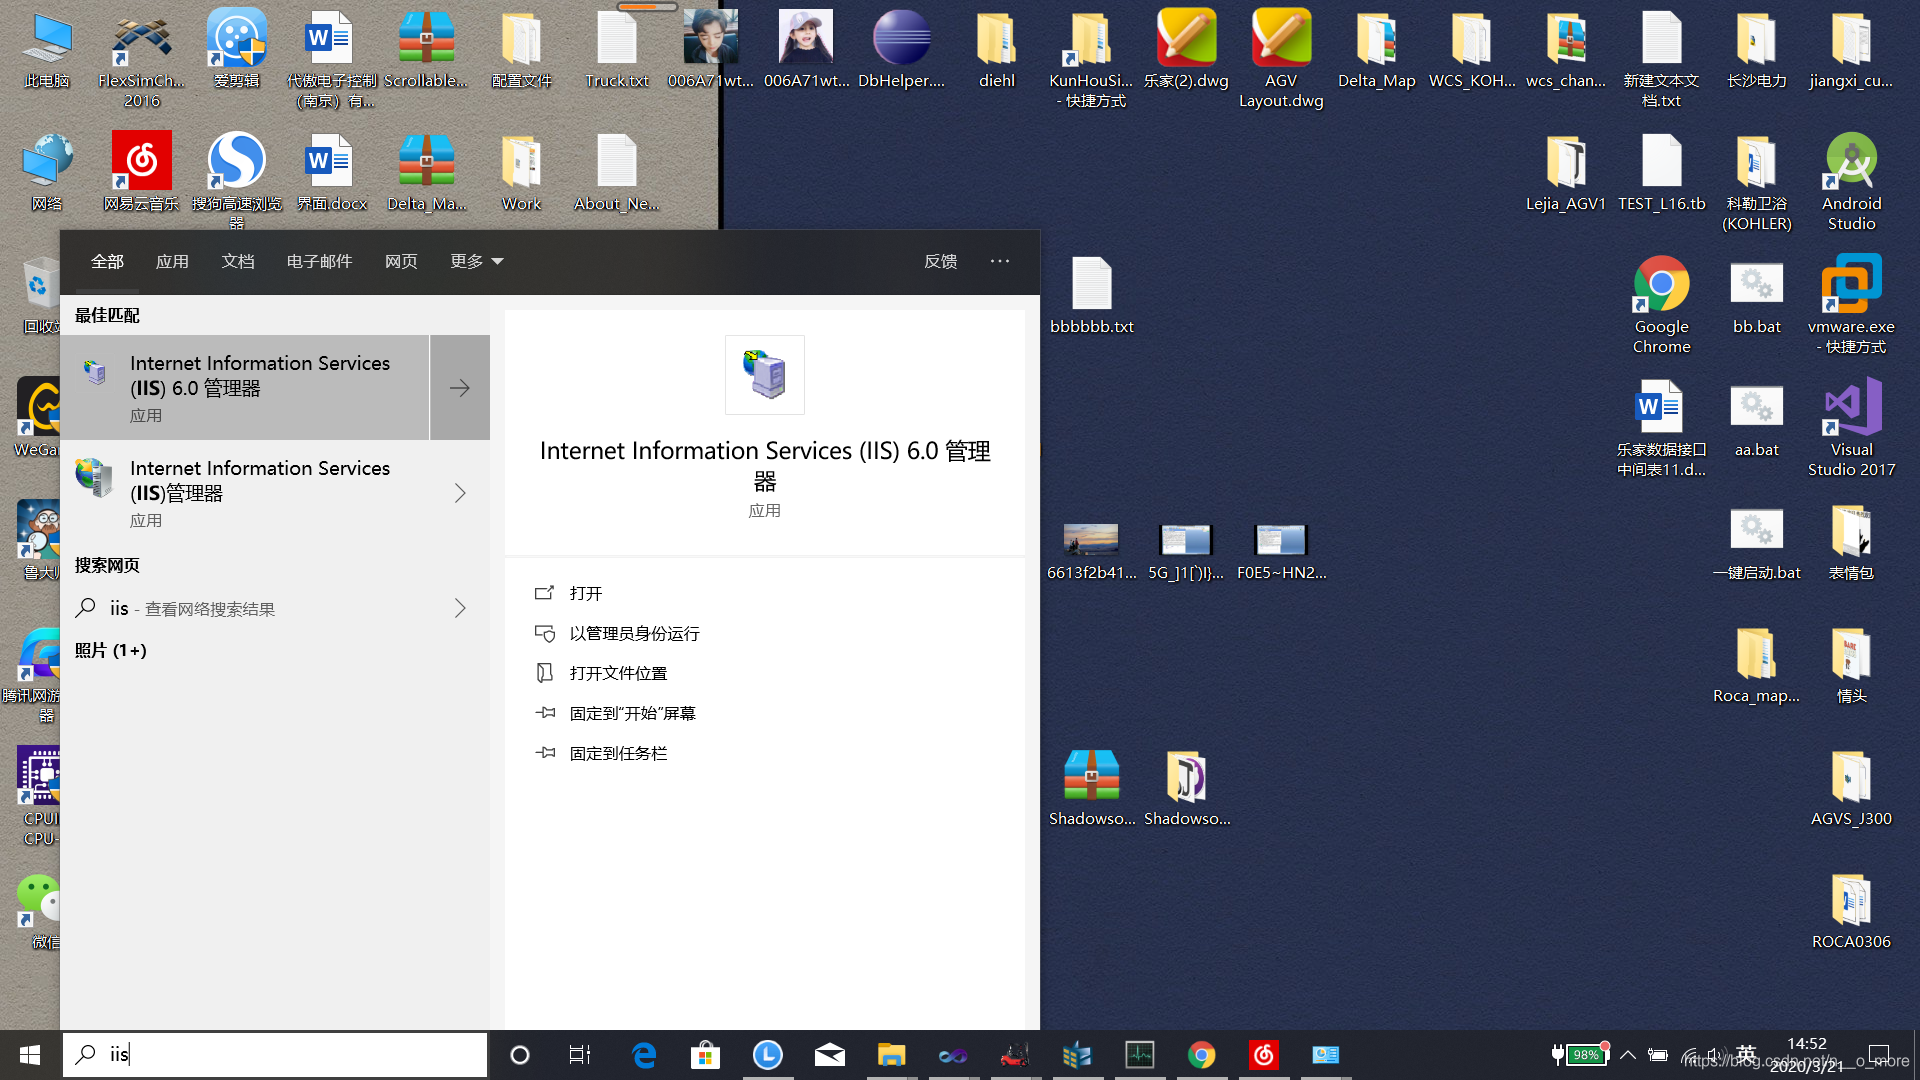1920x1080 pixels.
Task: Expand the 更多 dropdown filter
Action: click(x=476, y=261)
